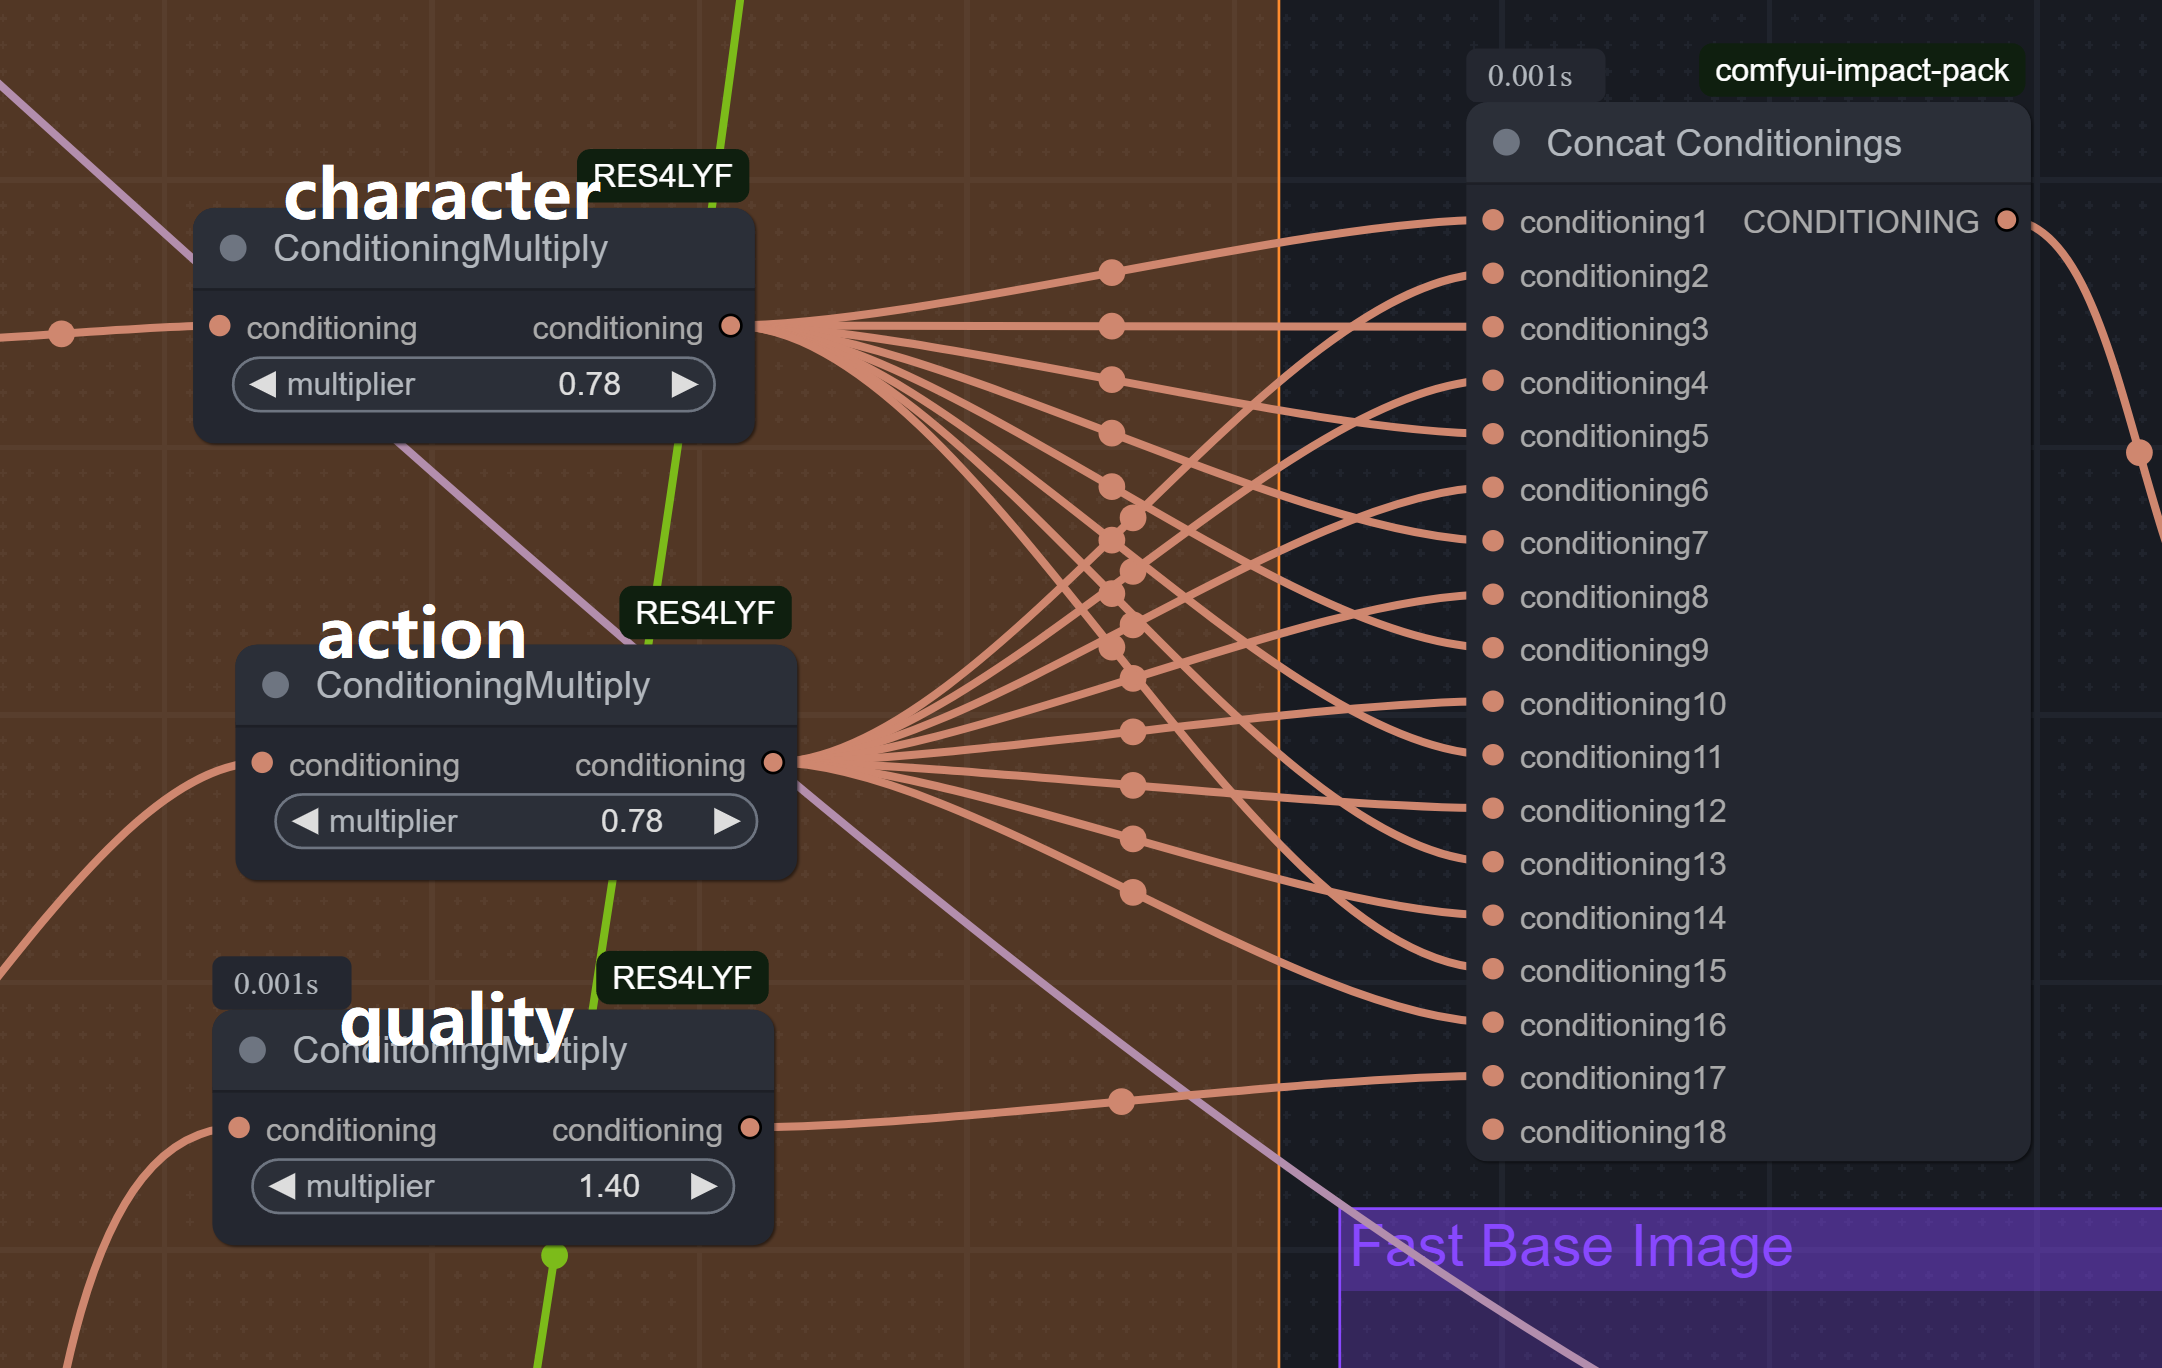Click link midpoint on the conditioning1 wire

[1111, 272]
